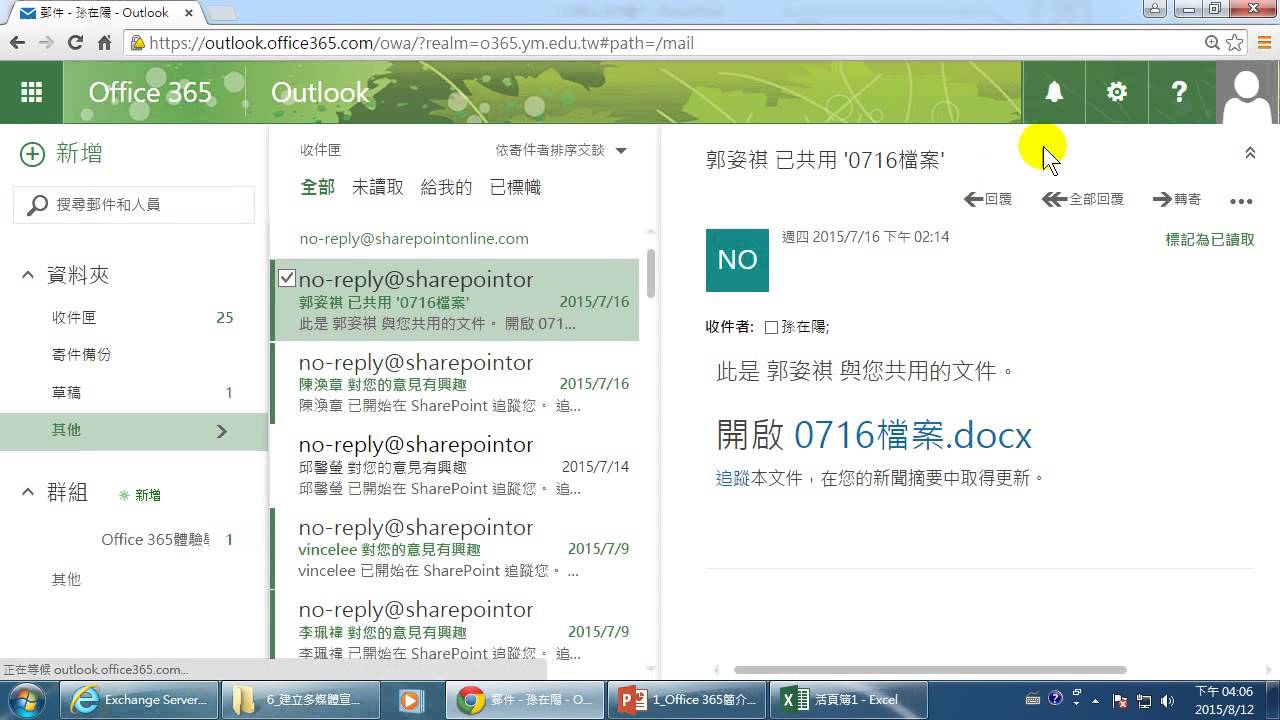Open the 陳渙章 對您的意見有興趣 message
The width and height of the screenshot is (1280, 720).
(455, 383)
